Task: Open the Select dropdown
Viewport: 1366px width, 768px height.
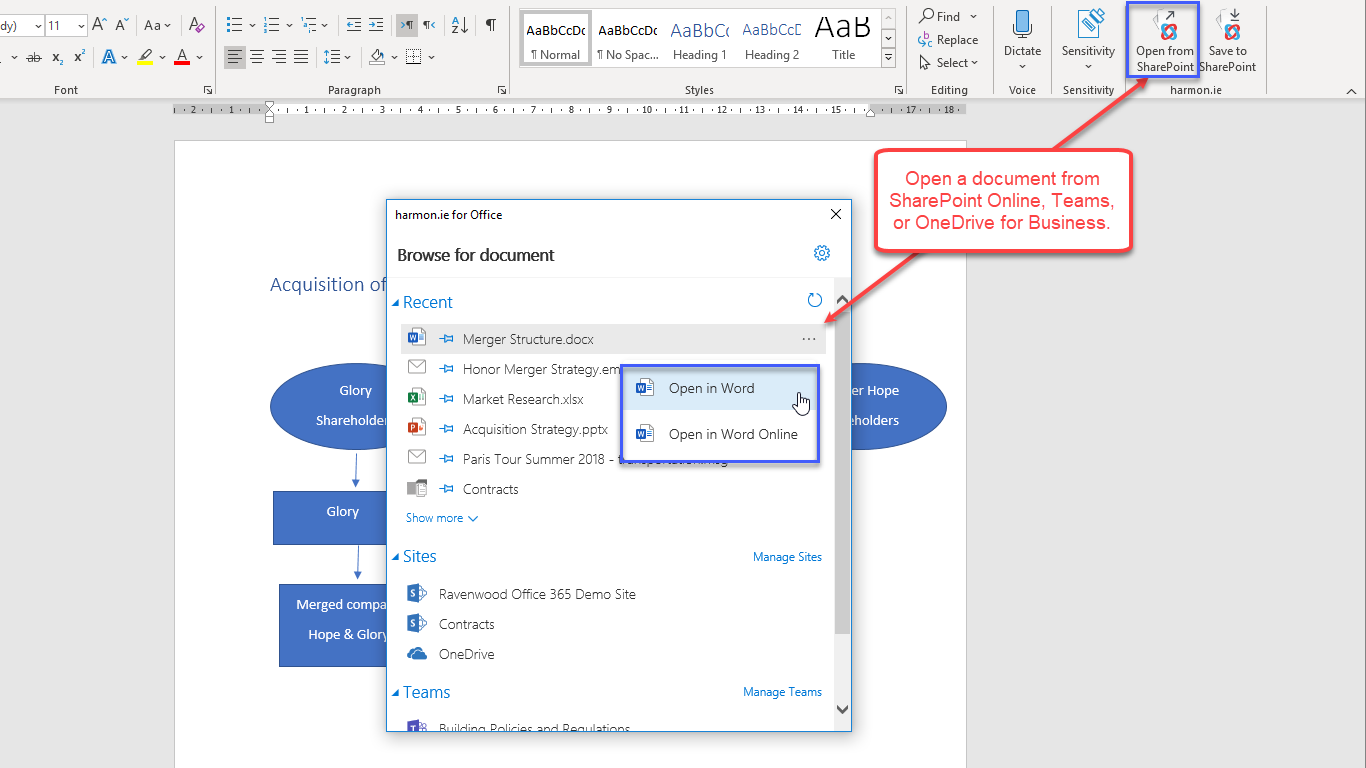Action: point(948,63)
